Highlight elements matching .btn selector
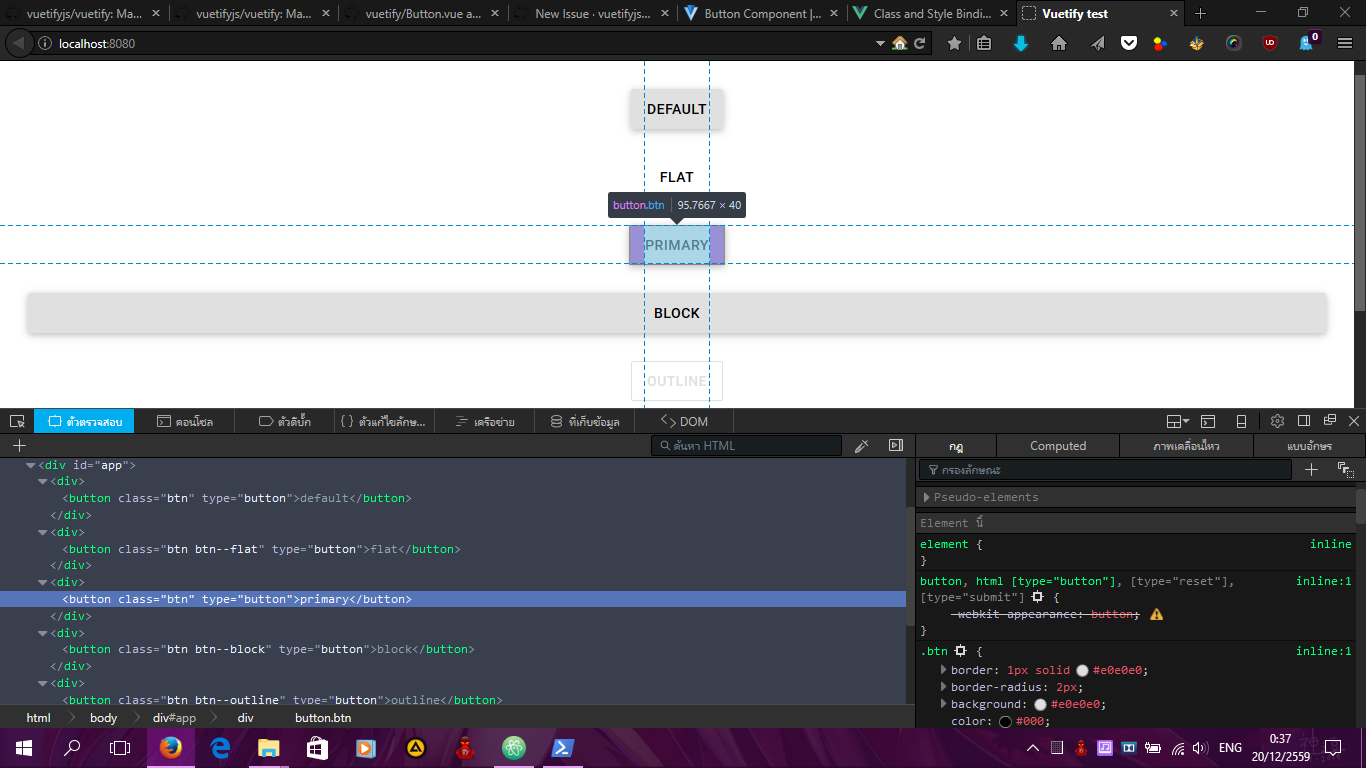This screenshot has width=1366, height=768. [960, 651]
